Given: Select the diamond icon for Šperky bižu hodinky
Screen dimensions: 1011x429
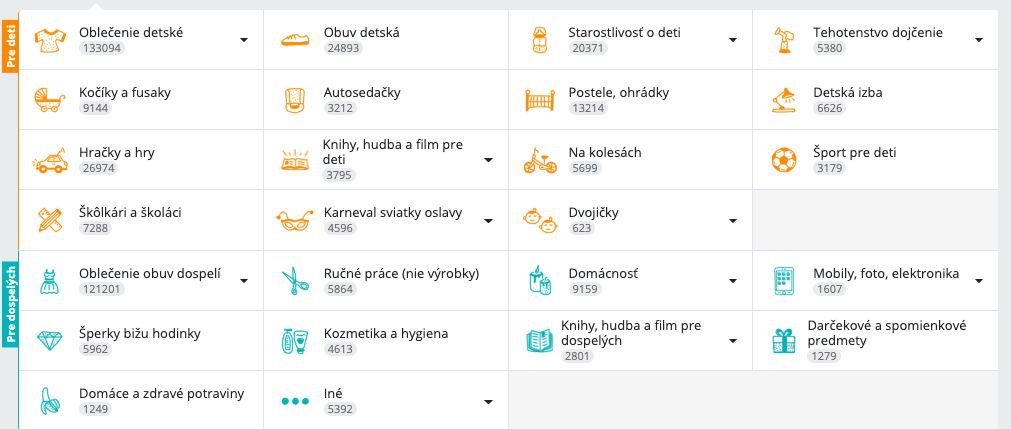Looking at the screenshot, I should tap(50, 341).
